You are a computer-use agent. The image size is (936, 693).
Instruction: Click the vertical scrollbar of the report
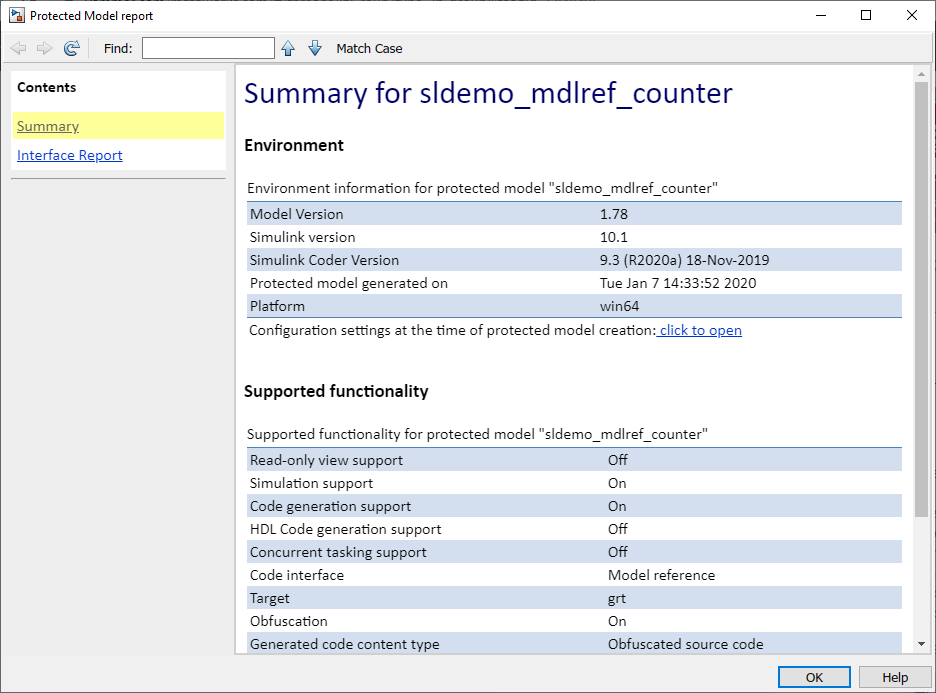click(920, 300)
